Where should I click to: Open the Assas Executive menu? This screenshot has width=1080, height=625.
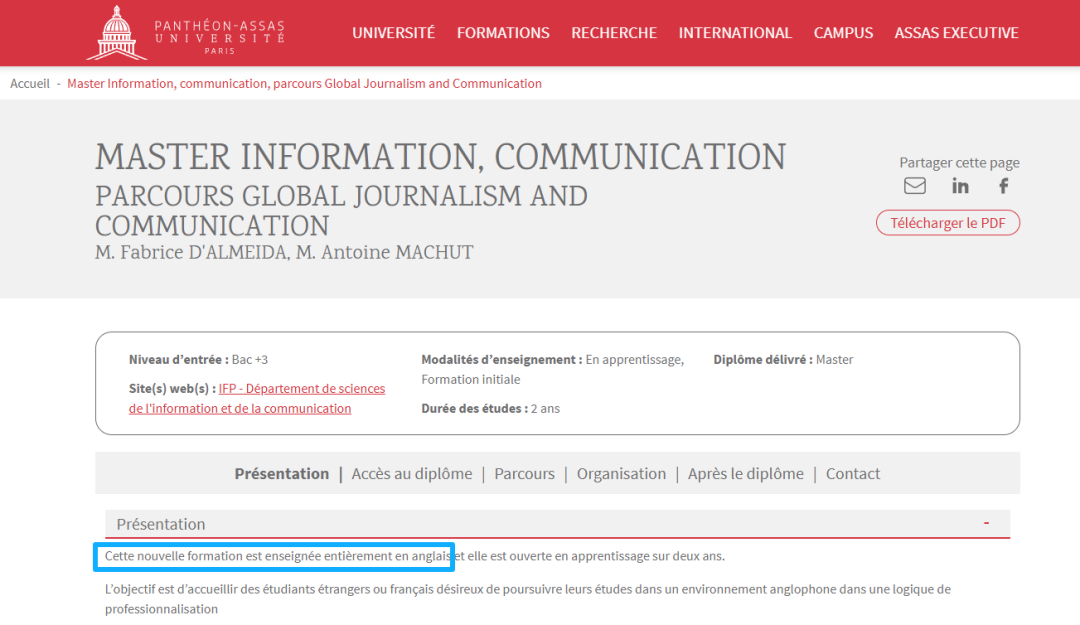(956, 33)
